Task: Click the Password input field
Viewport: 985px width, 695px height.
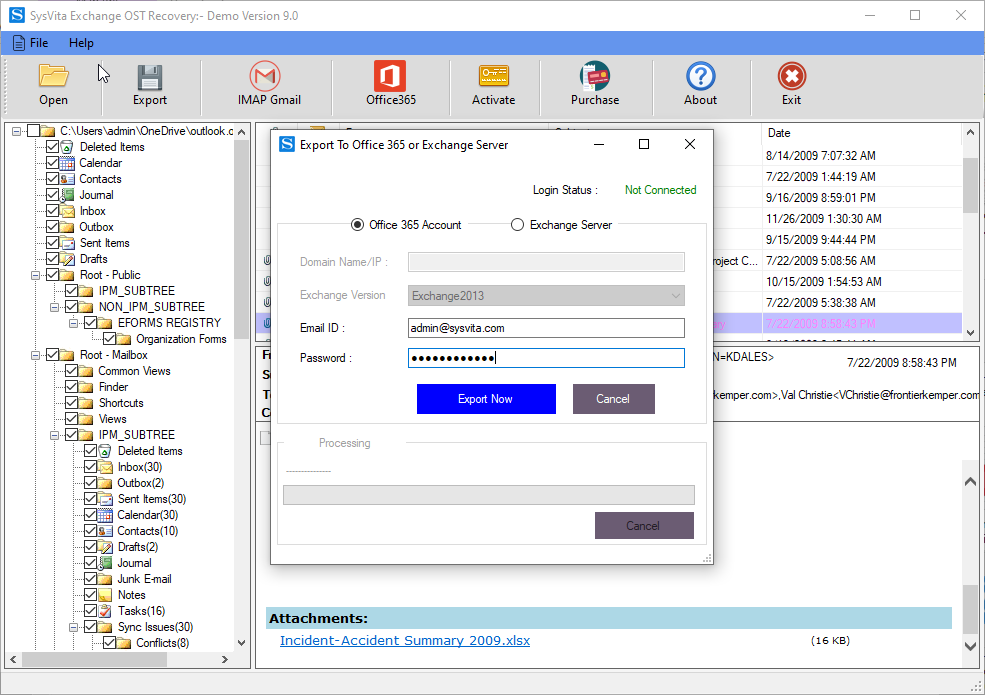Action: (x=546, y=358)
